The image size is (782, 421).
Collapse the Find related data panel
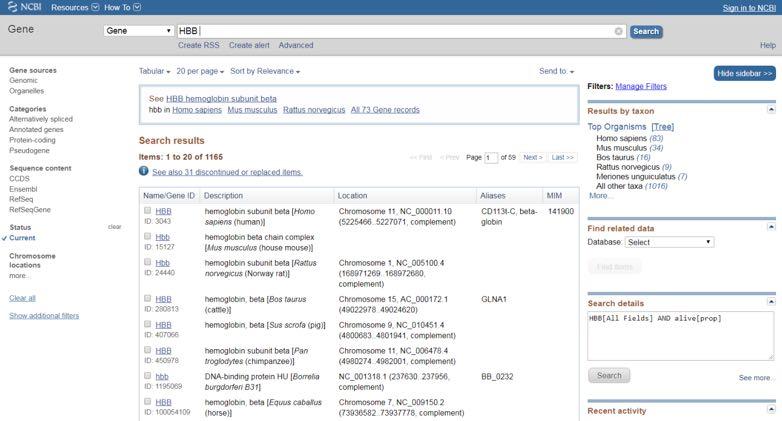point(771,226)
